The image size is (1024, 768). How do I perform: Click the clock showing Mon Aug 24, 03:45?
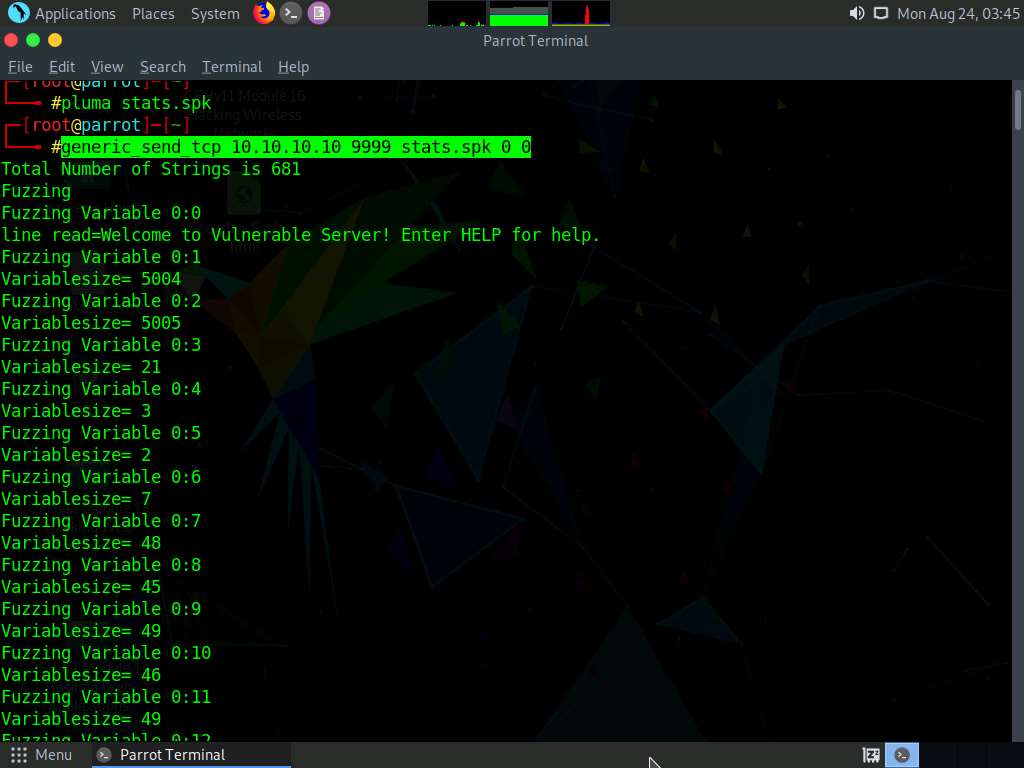coord(958,13)
